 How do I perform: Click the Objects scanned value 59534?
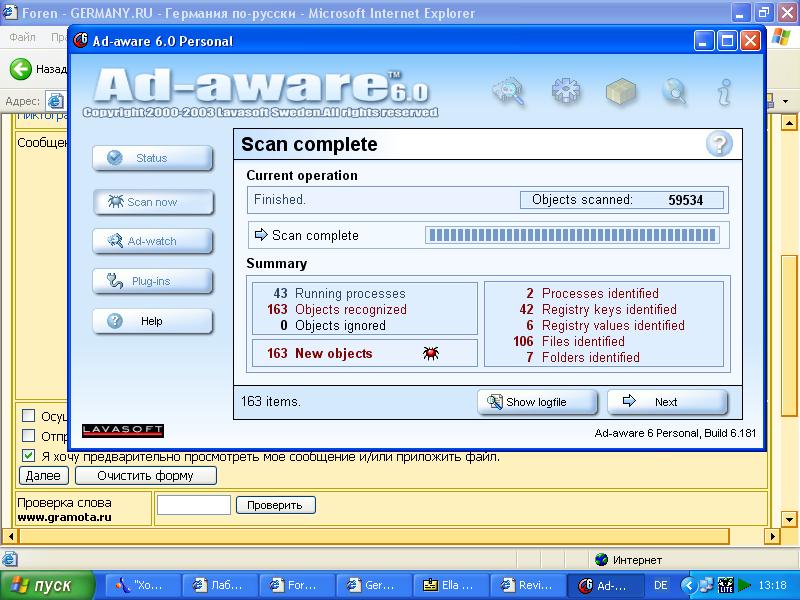click(x=685, y=200)
